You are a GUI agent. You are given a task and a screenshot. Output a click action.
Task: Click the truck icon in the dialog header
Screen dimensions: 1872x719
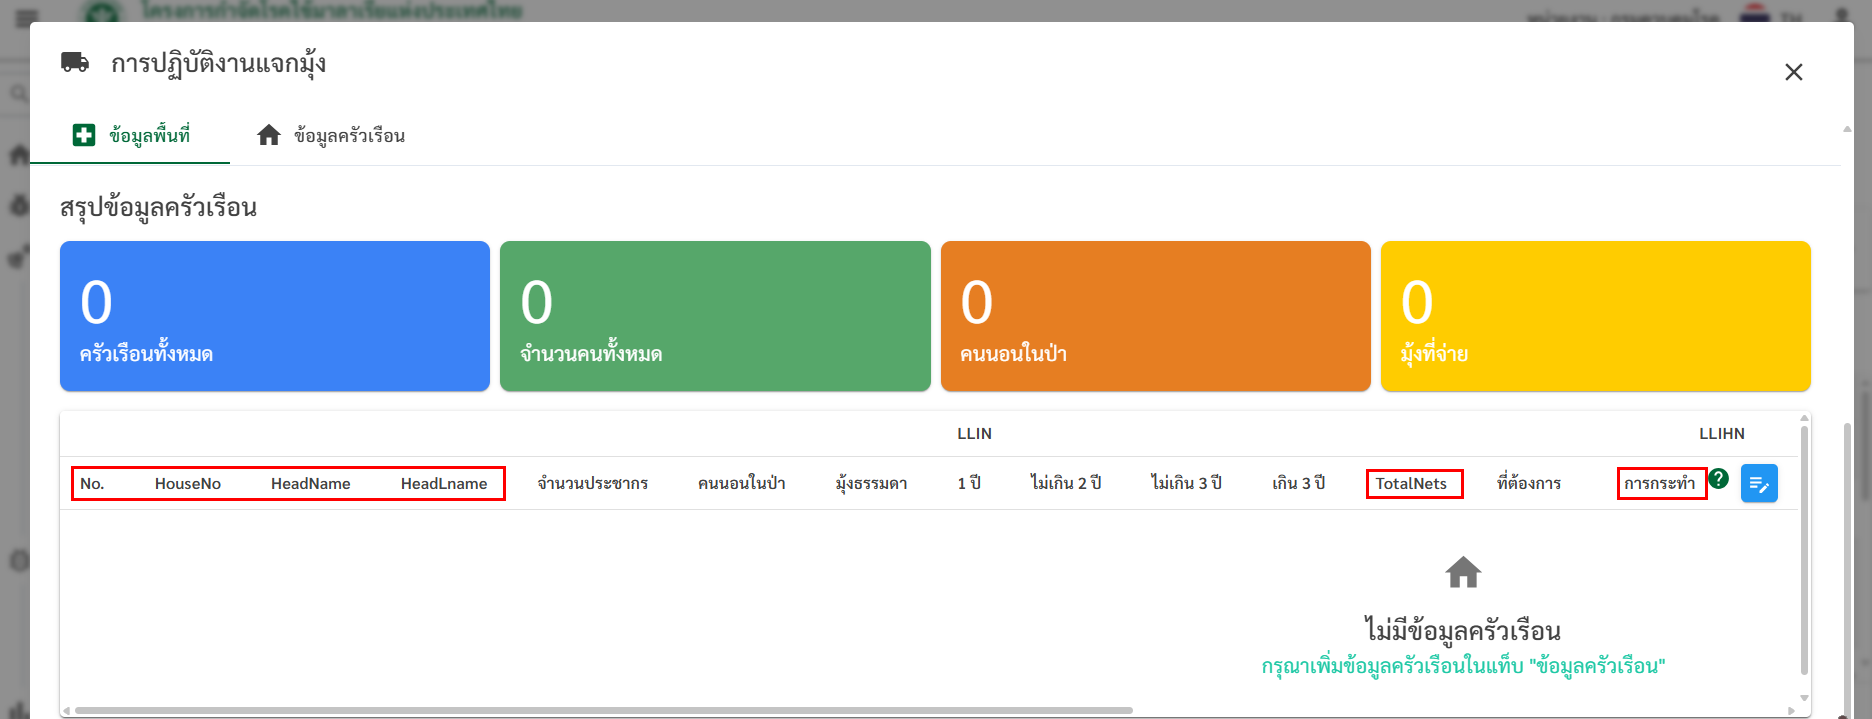coord(75,62)
